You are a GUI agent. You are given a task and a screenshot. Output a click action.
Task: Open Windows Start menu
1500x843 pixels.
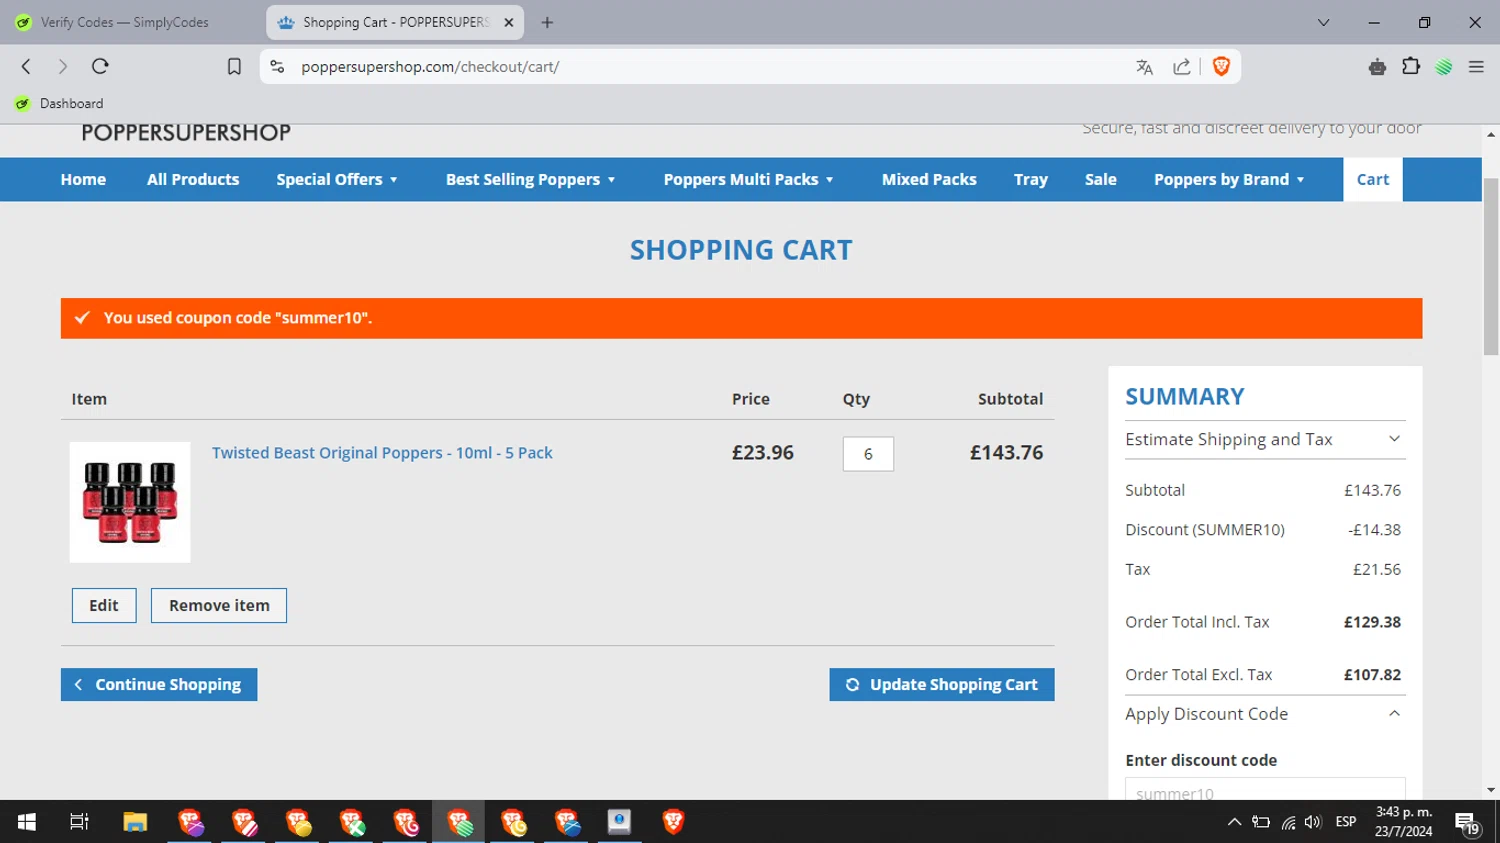click(27, 822)
